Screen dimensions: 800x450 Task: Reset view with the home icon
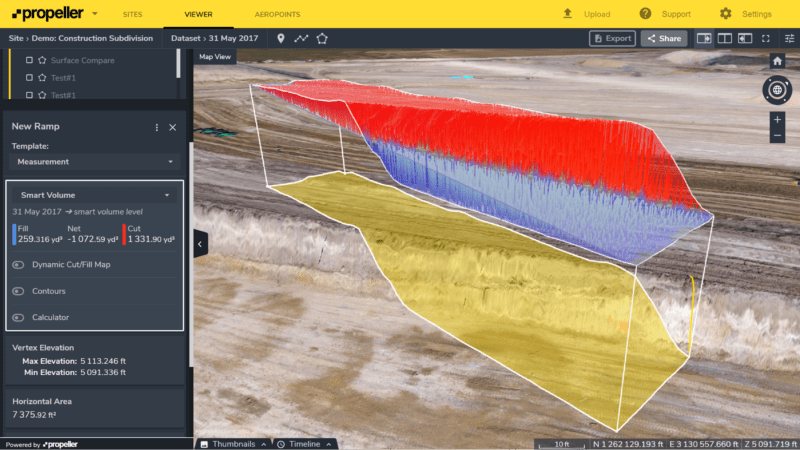pyautogui.click(x=777, y=61)
